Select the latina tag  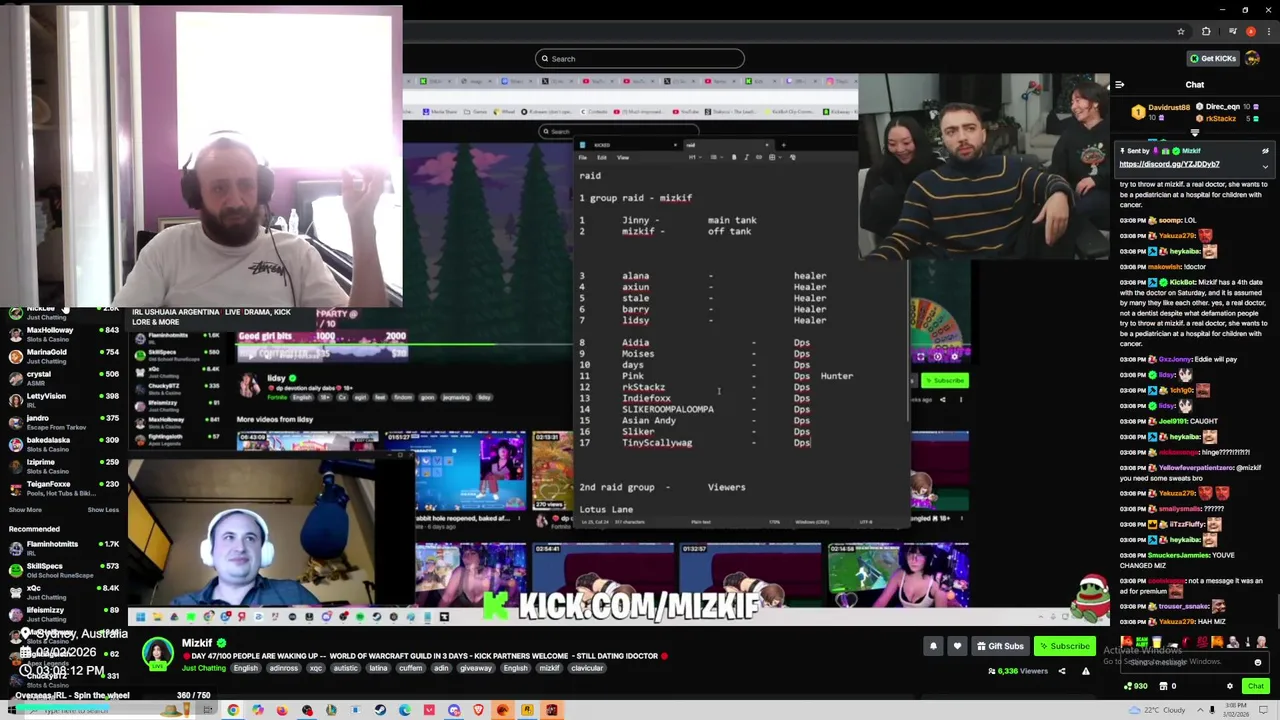pyautogui.click(x=378, y=668)
